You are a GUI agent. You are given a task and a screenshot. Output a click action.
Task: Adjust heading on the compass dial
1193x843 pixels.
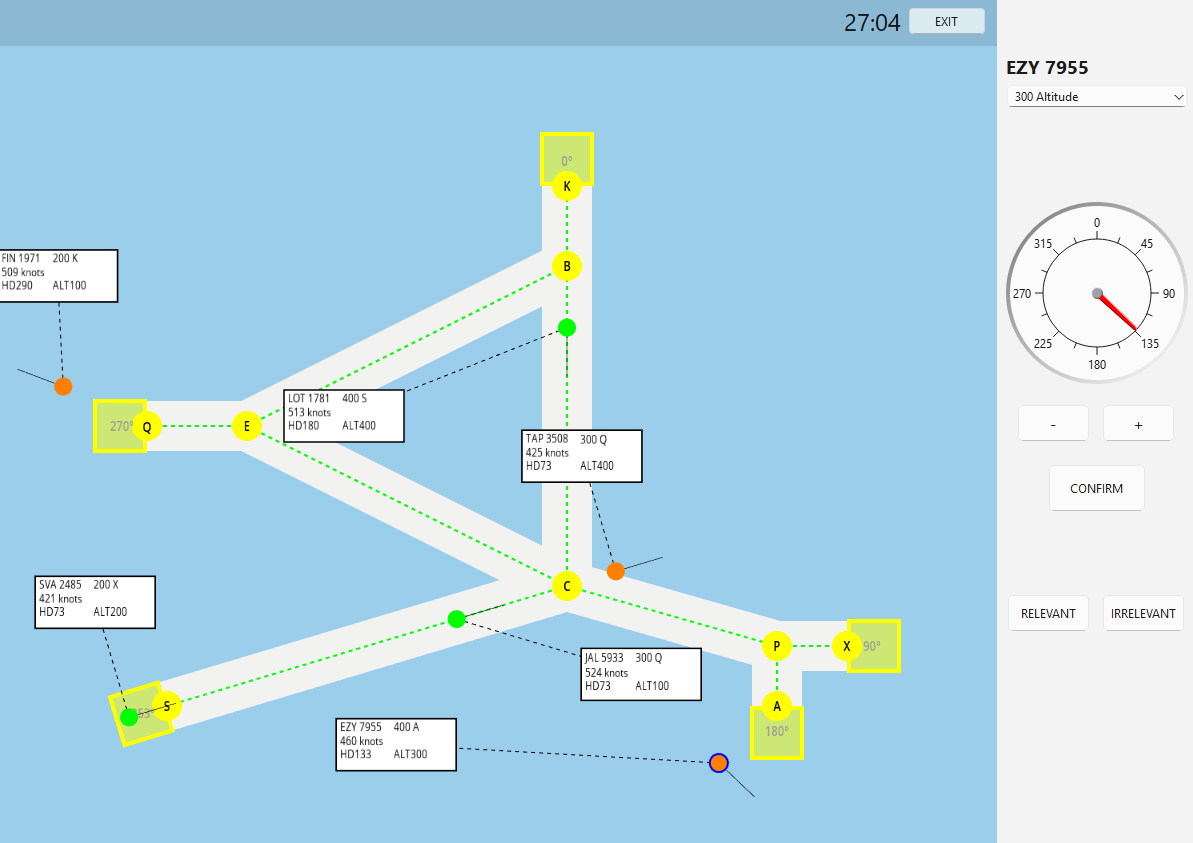(x=1096, y=293)
